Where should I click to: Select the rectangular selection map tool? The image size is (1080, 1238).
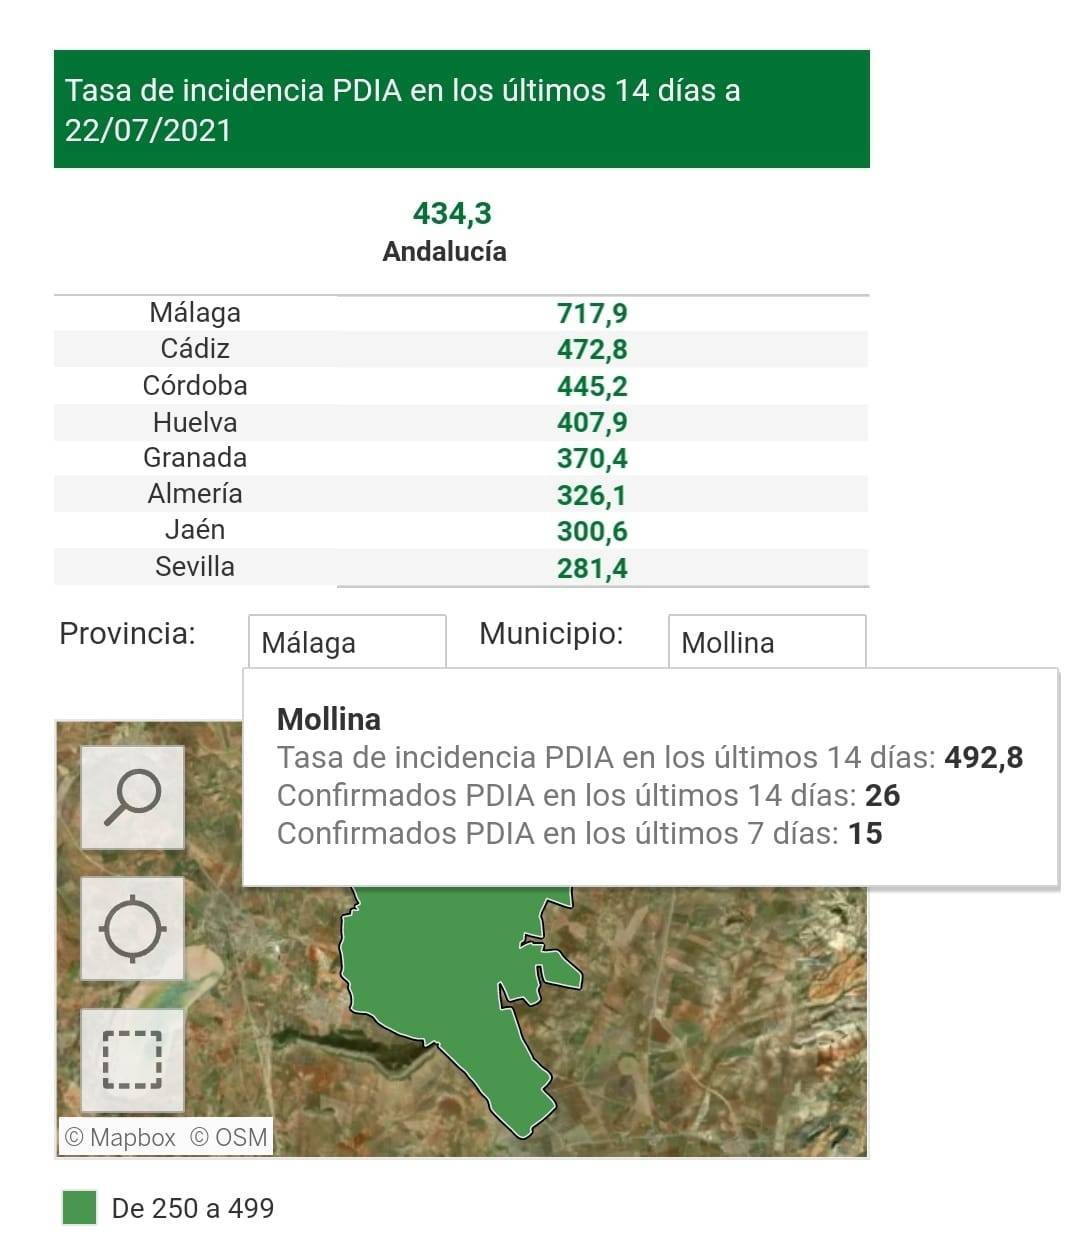pos(132,1060)
